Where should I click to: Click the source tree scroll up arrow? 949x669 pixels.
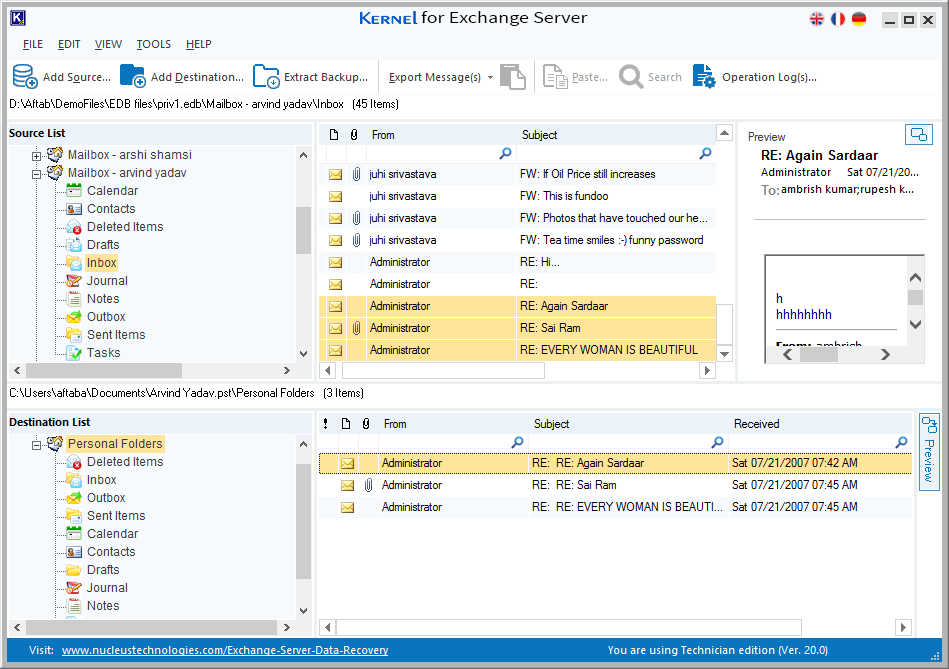pyautogui.click(x=303, y=155)
